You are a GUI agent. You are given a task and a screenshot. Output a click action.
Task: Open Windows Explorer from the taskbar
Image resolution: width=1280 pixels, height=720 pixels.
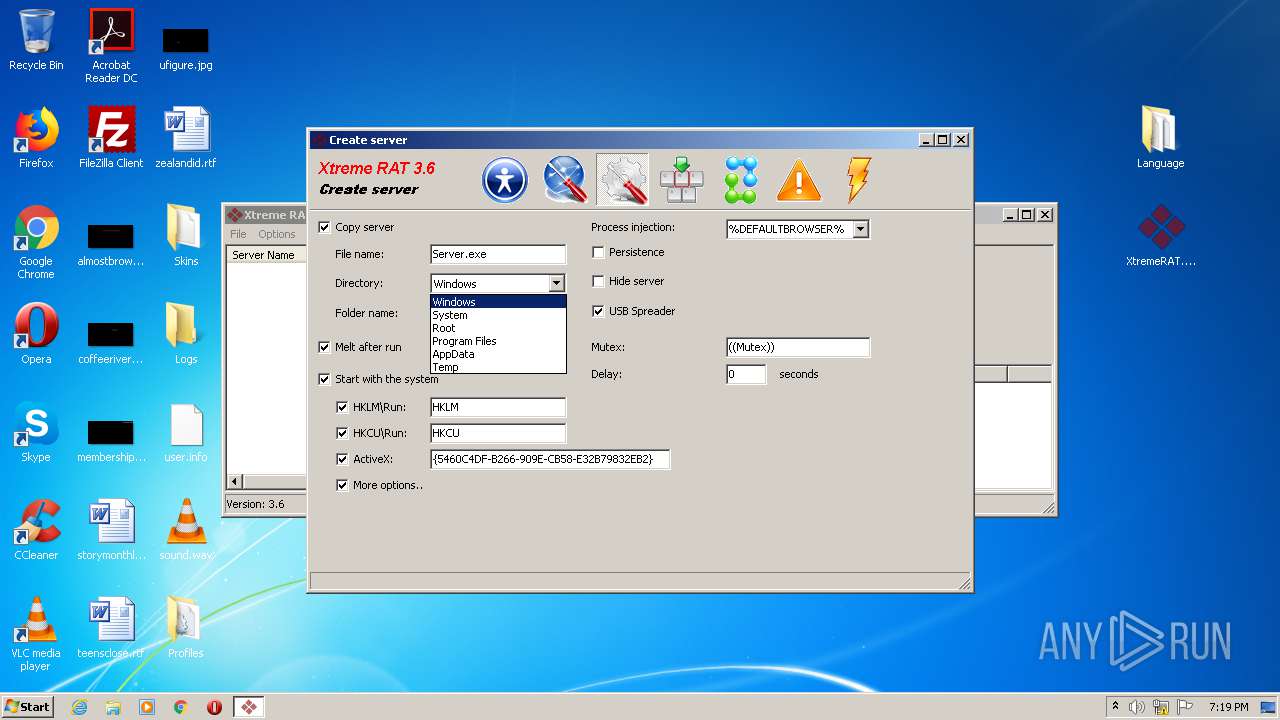(113, 707)
